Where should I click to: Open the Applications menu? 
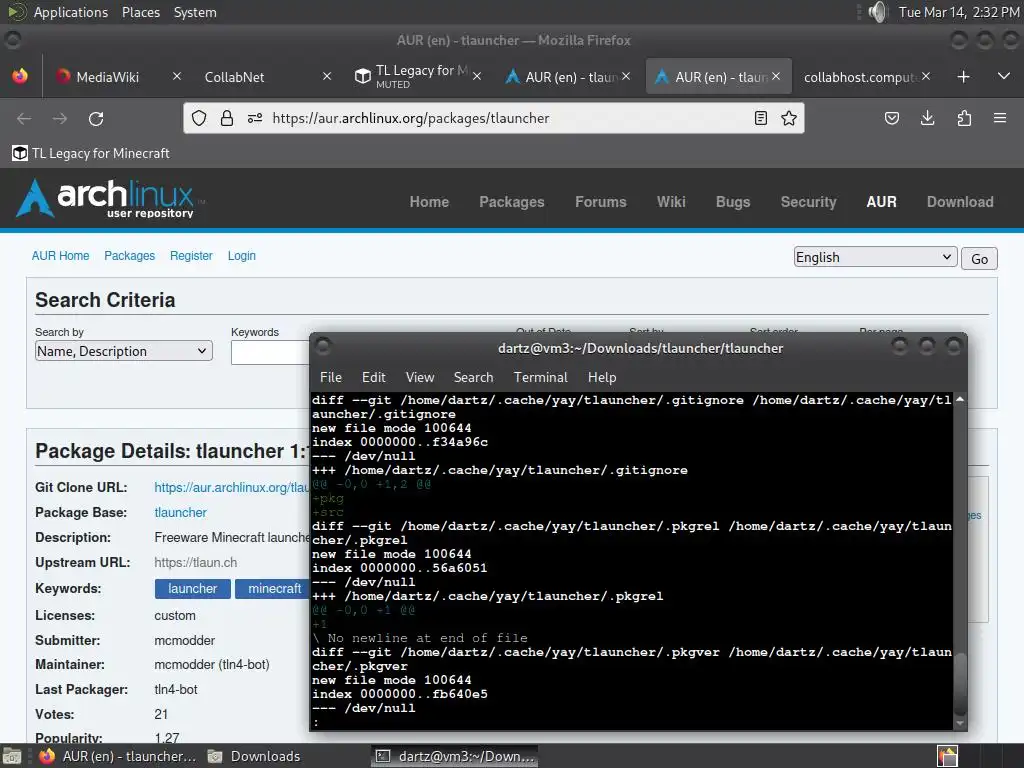point(71,12)
